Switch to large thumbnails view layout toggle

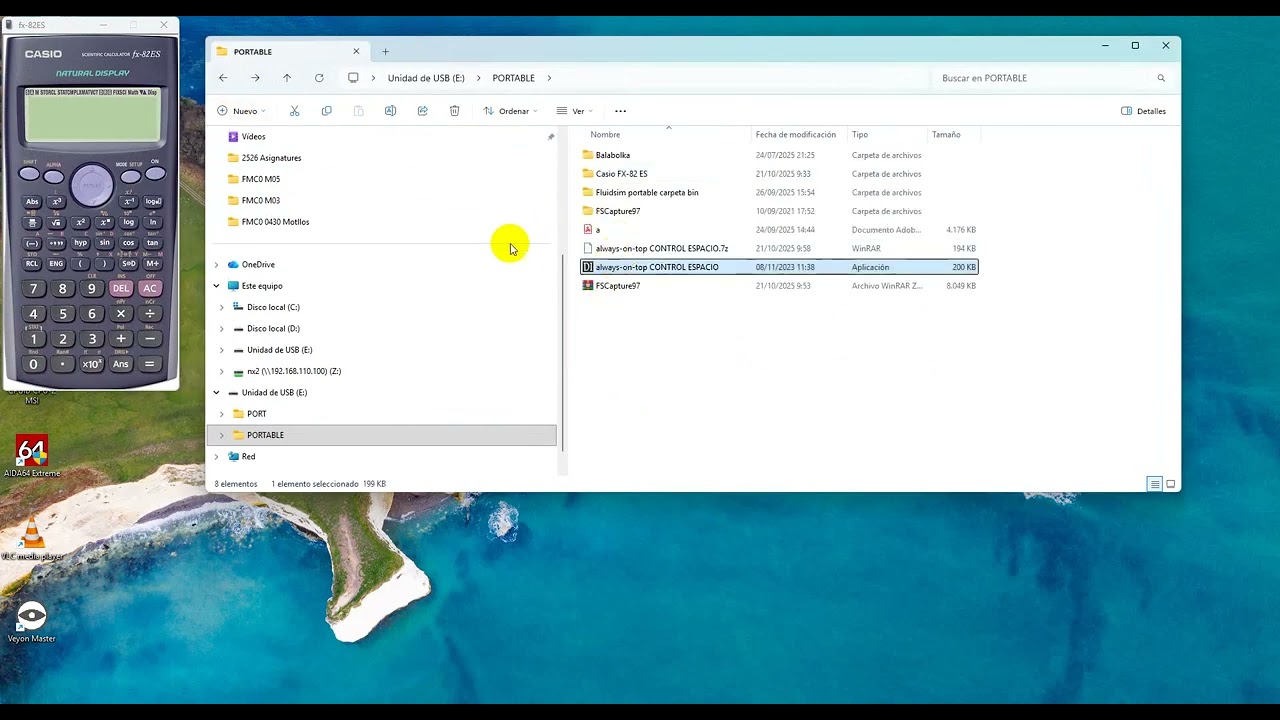[1170, 484]
